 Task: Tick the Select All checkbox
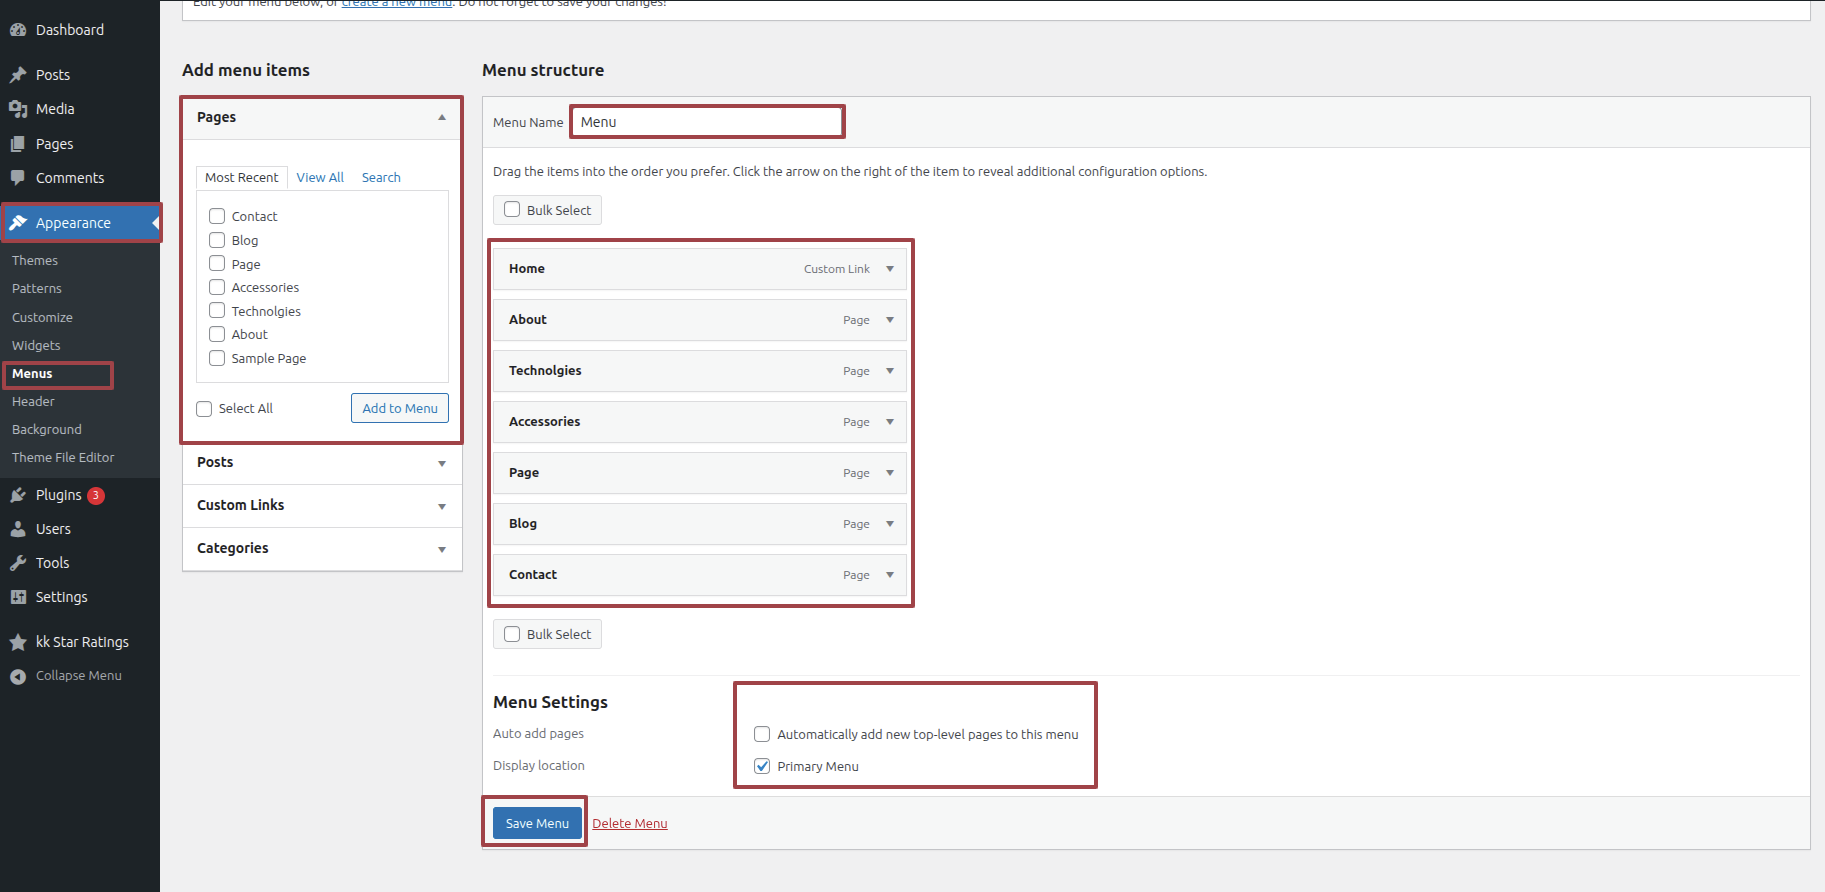(204, 409)
